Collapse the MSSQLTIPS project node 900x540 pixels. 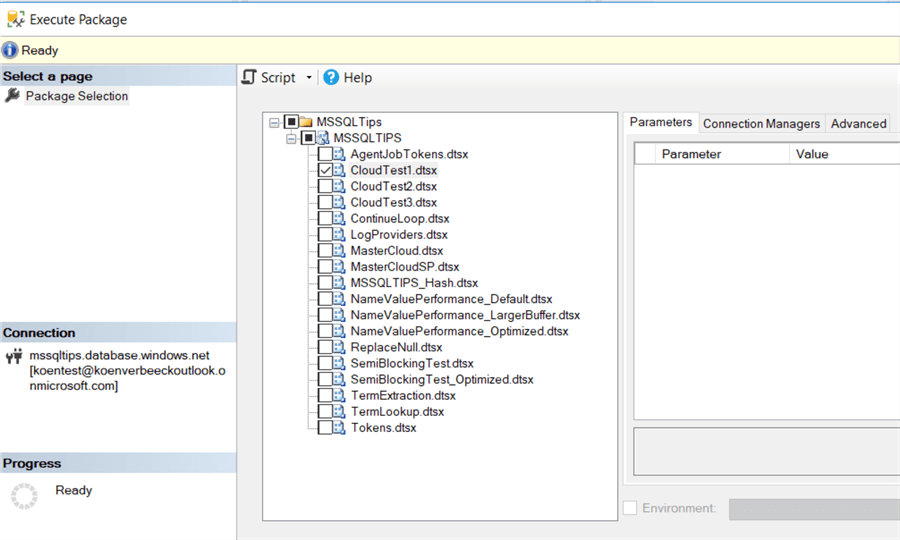click(291, 138)
